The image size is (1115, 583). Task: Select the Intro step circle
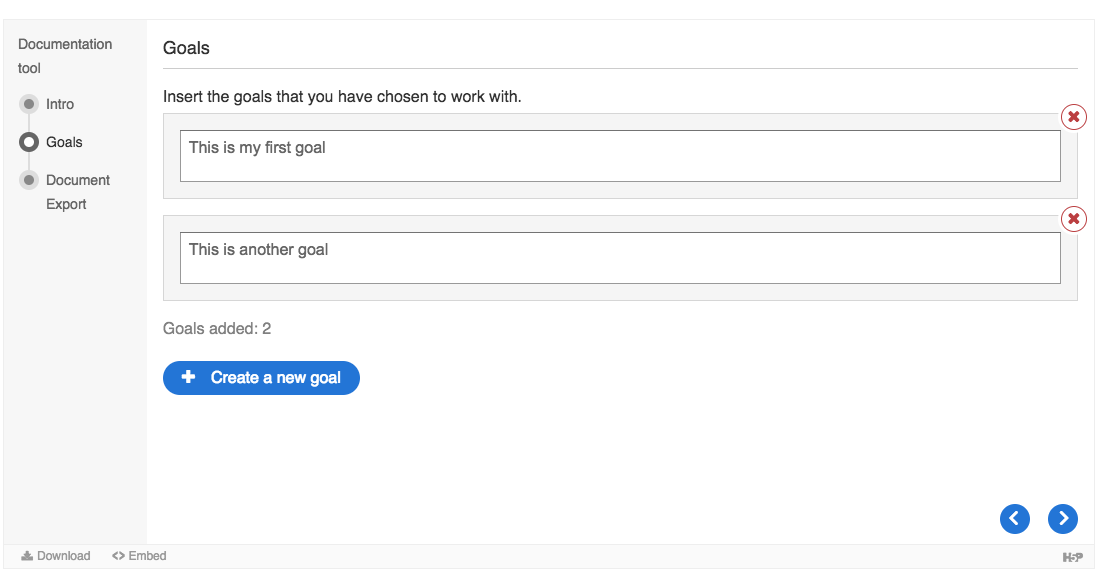28,104
